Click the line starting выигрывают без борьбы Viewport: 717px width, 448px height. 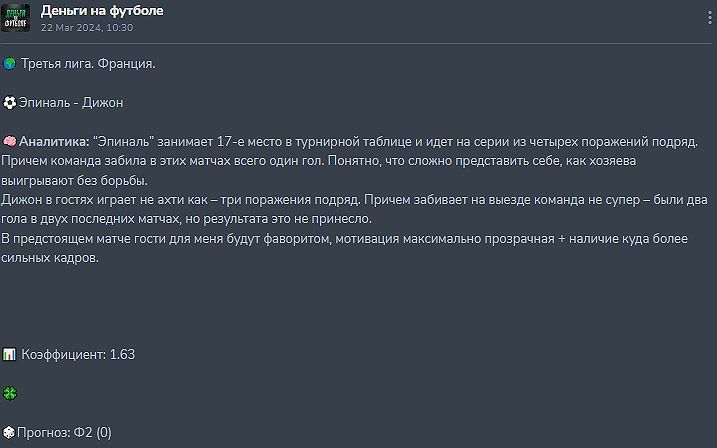coord(74,180)
